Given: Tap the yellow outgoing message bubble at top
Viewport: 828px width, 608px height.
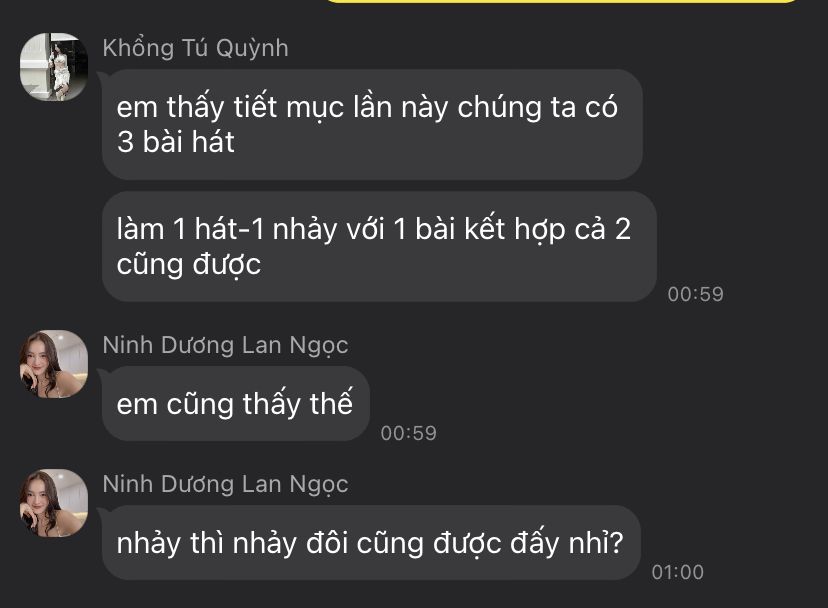Looking at the screenshot, I should tap(562, 2).
